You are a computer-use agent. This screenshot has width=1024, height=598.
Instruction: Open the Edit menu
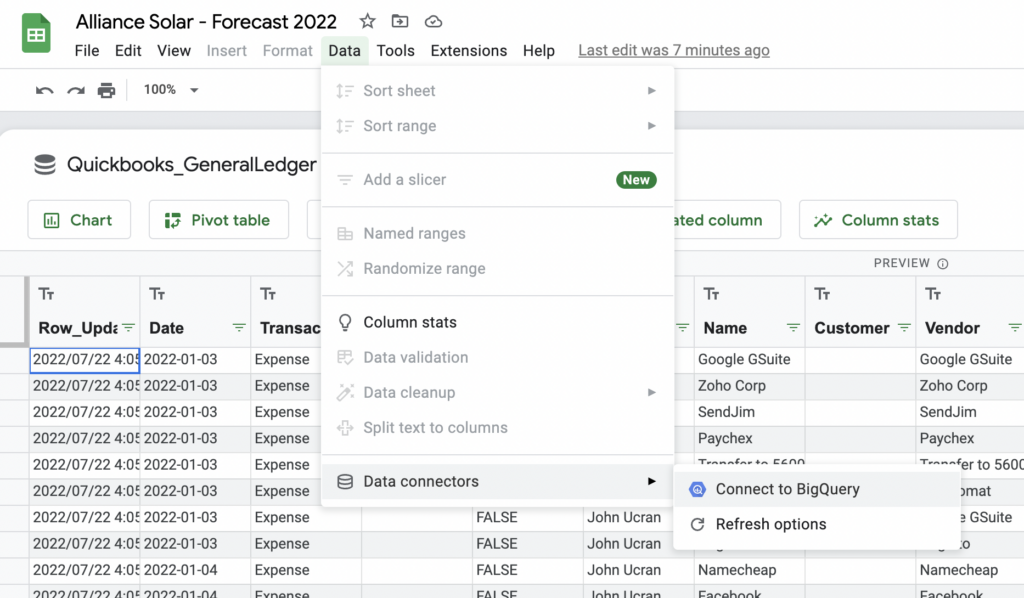[x=128, y=51]
